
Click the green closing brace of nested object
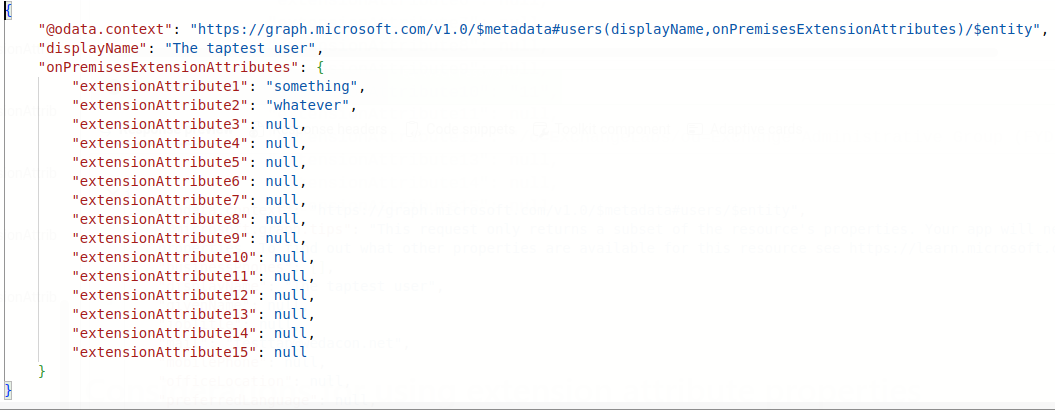(42, 371)
